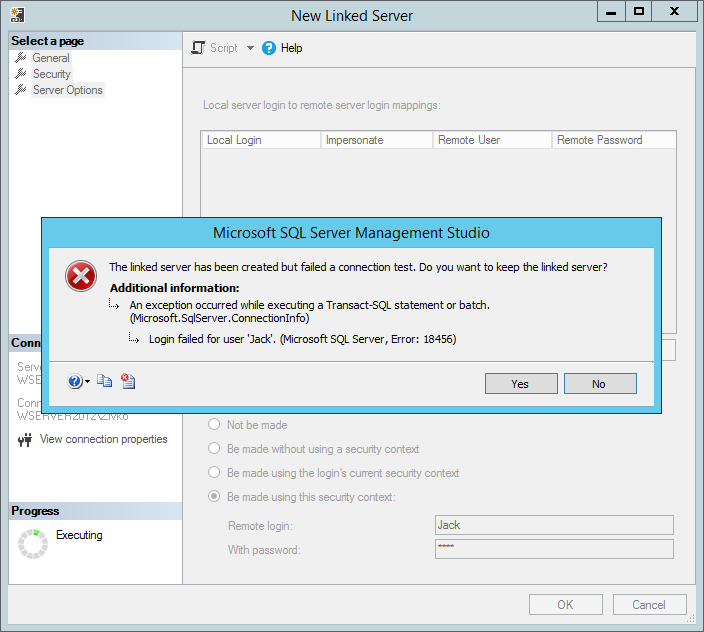Screen dimensions: 704x632
Task: Click the 'Login failed for user Jack' message
Action: point(303,339)
